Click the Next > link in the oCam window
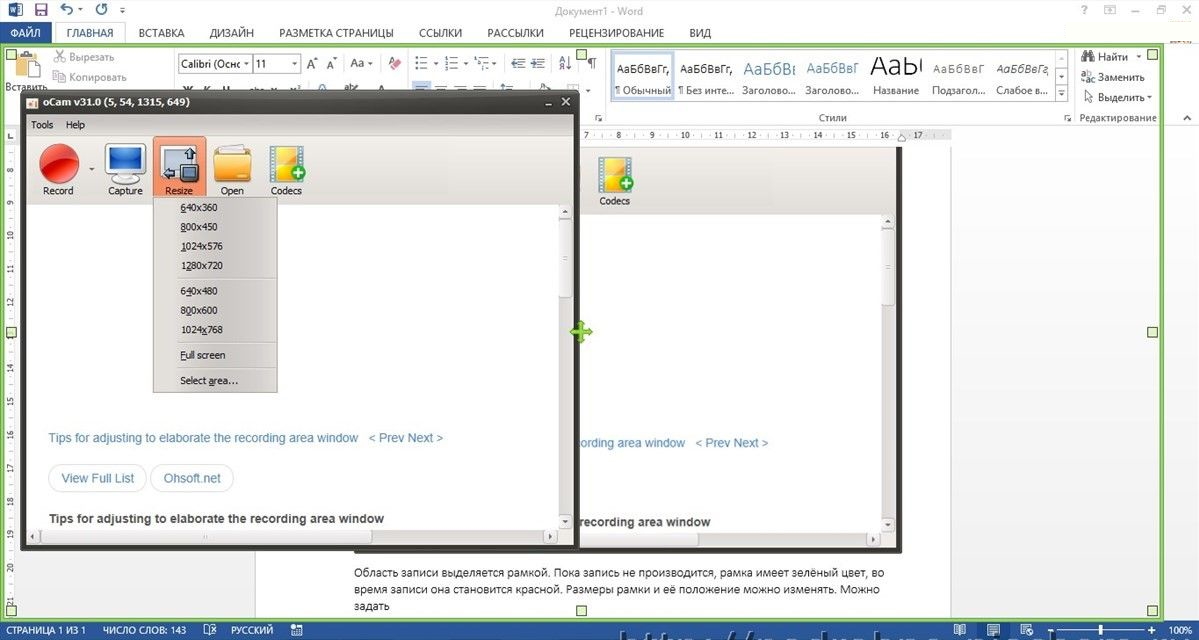Image resolution: width=1199 pixels, height=640 pixels. tap(425, 438)
